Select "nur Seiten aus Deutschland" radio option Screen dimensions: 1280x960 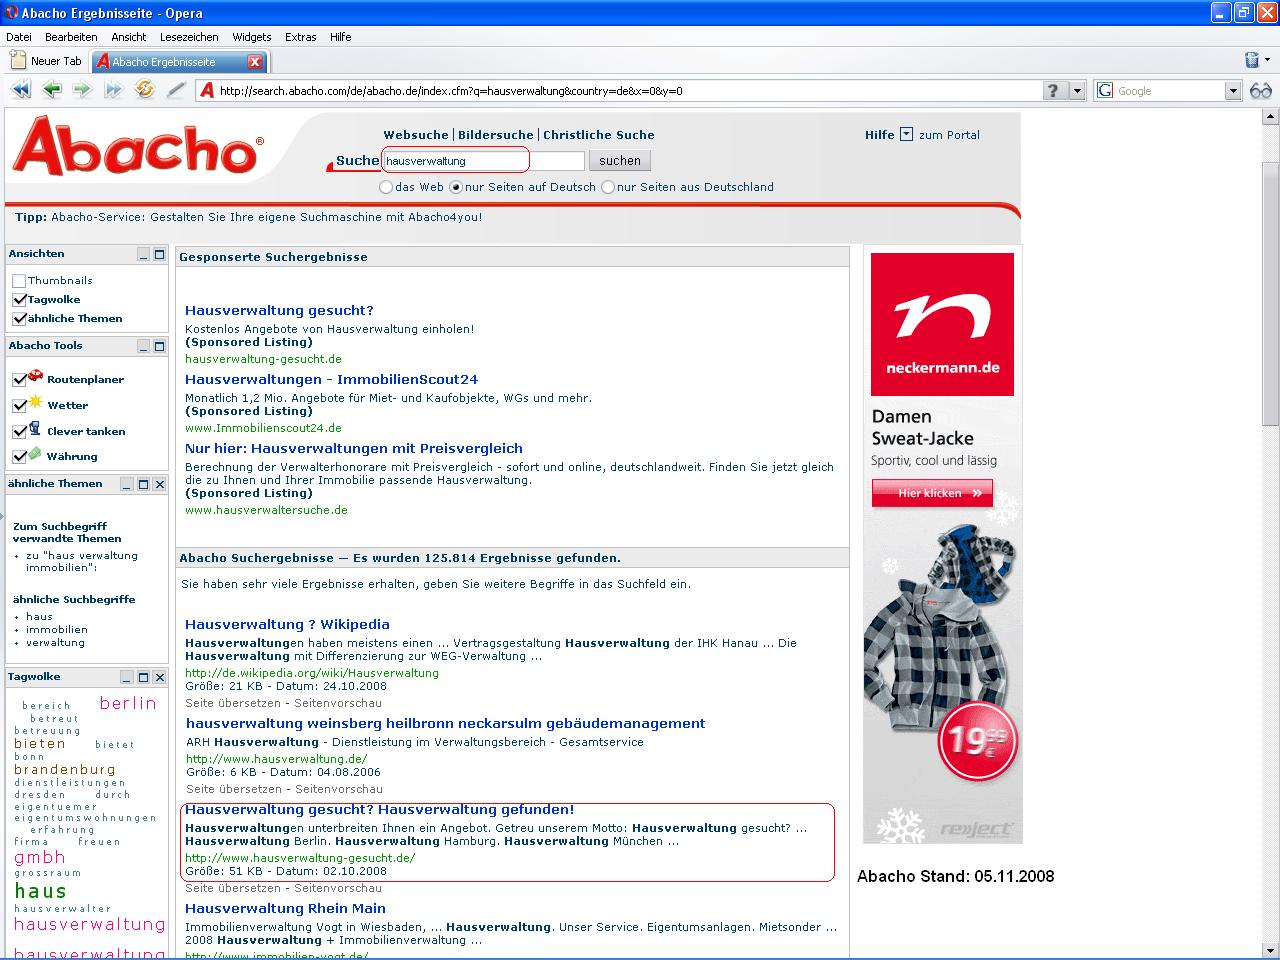608,187
